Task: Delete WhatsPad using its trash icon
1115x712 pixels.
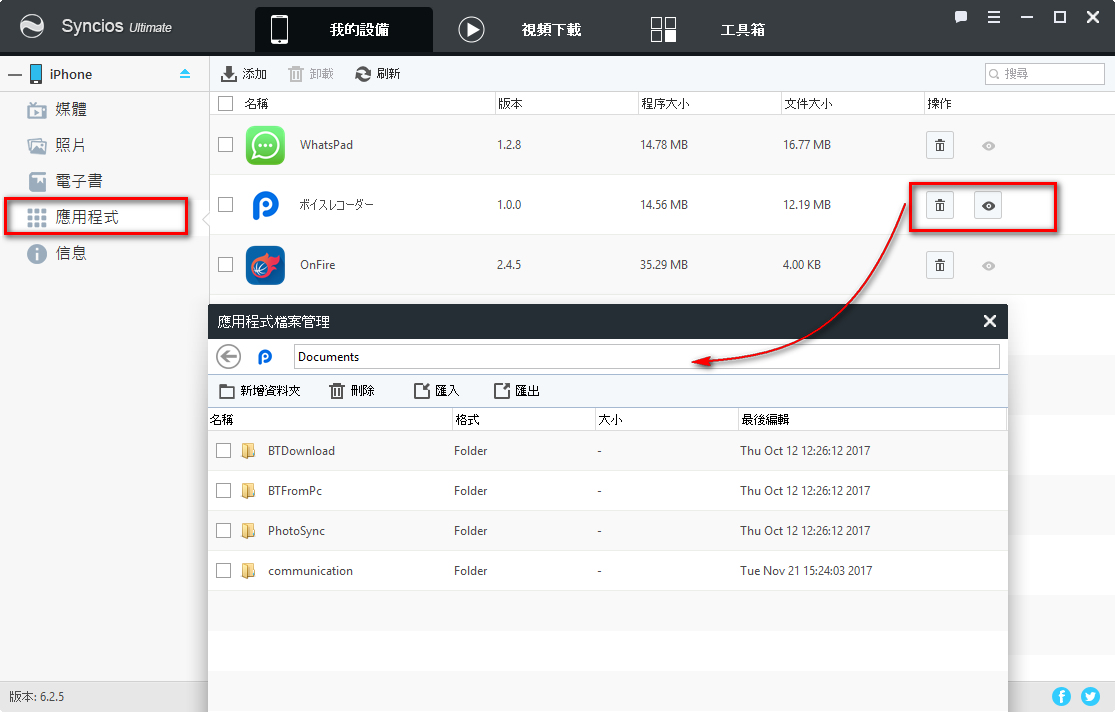Action: coord(939,145)
